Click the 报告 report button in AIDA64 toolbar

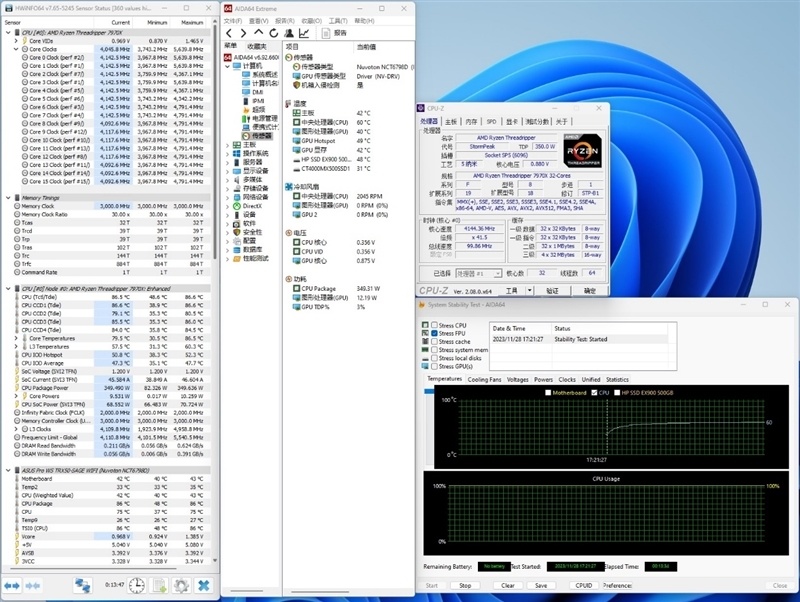pyautogui.click(x=335, y=32)
